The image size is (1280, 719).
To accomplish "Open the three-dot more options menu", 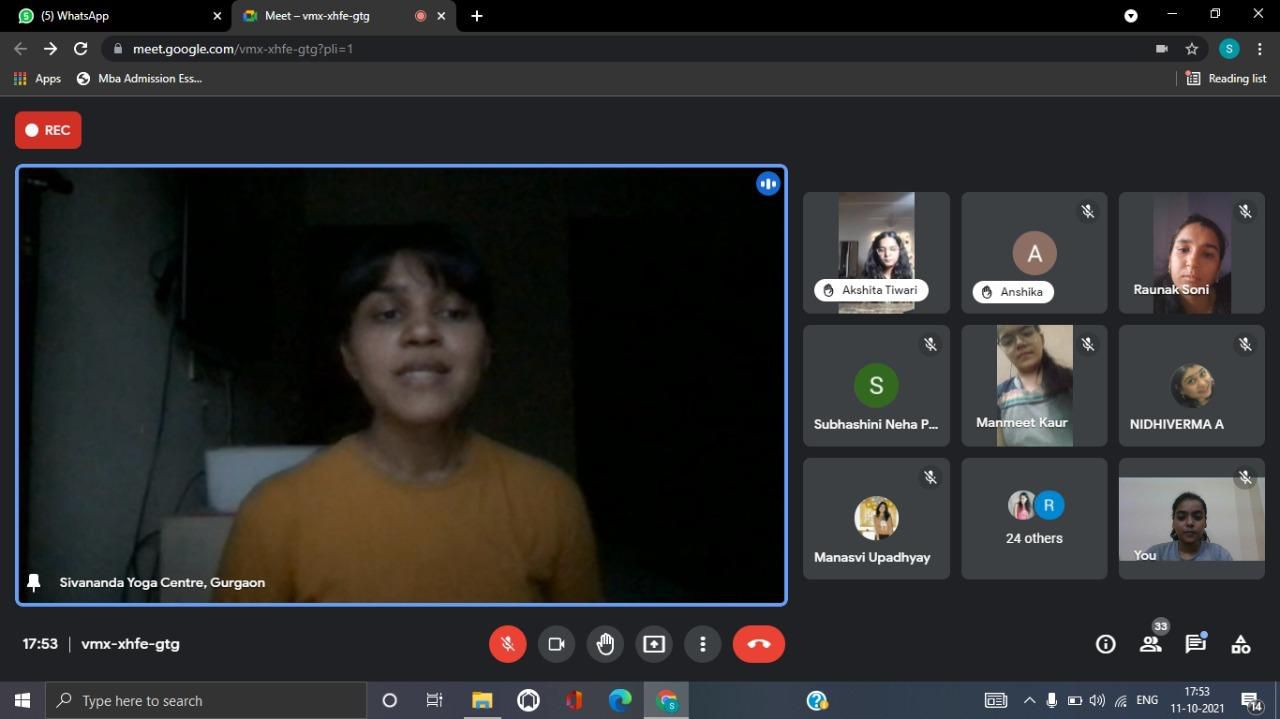I will (x=702, y=644).
